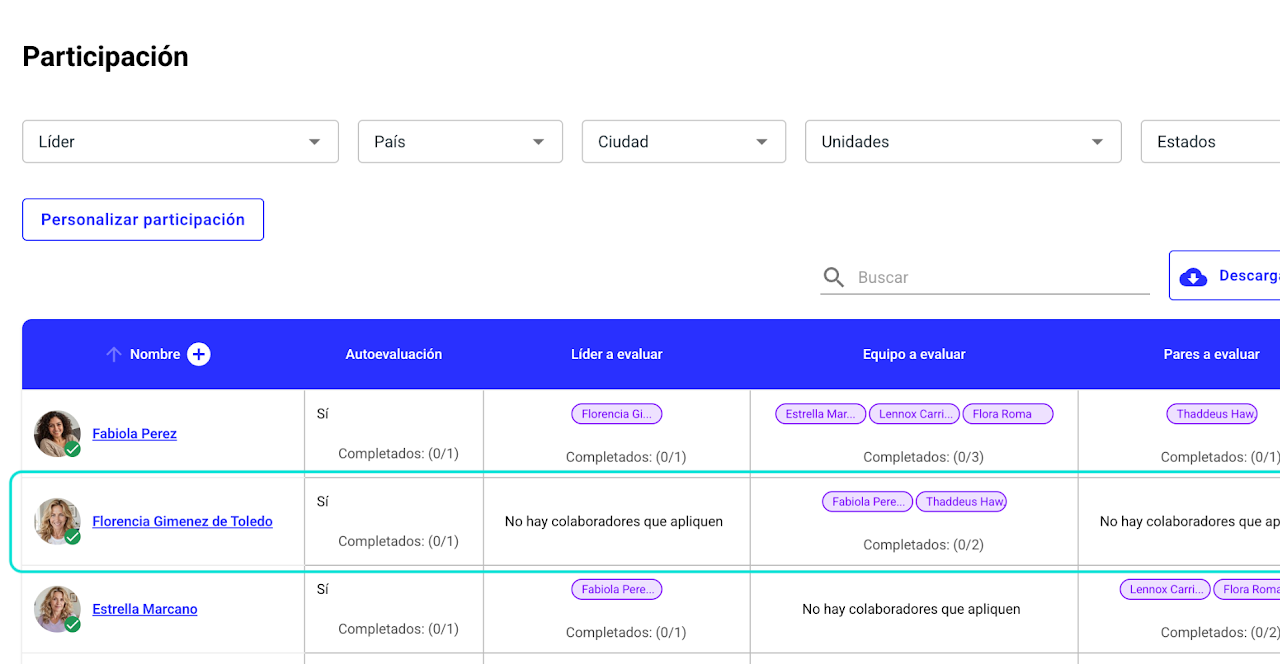Open the Estados filter dropdown
The width and height of the screenshot is (1280, 664).
pos(1210,142)
